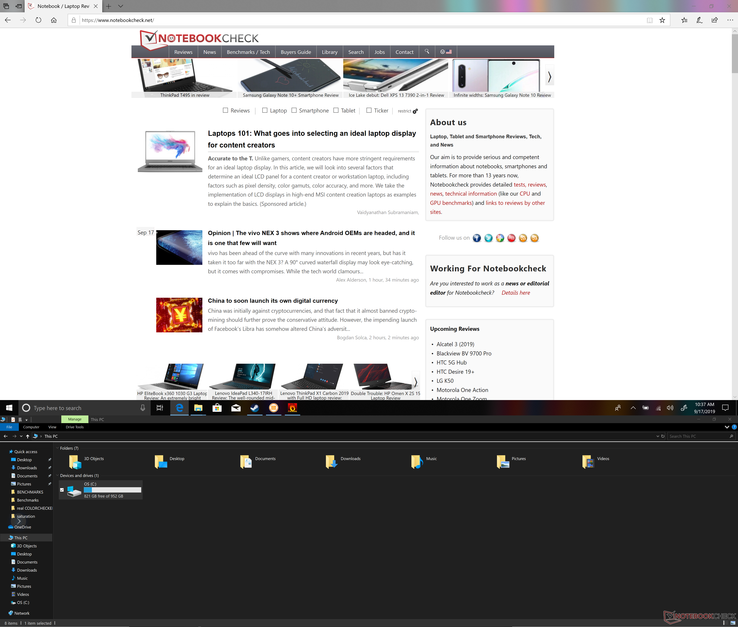The width and height of the screenshot is (738, 627).
Task: Show hidden system tray icons
Action: (633, 408)
